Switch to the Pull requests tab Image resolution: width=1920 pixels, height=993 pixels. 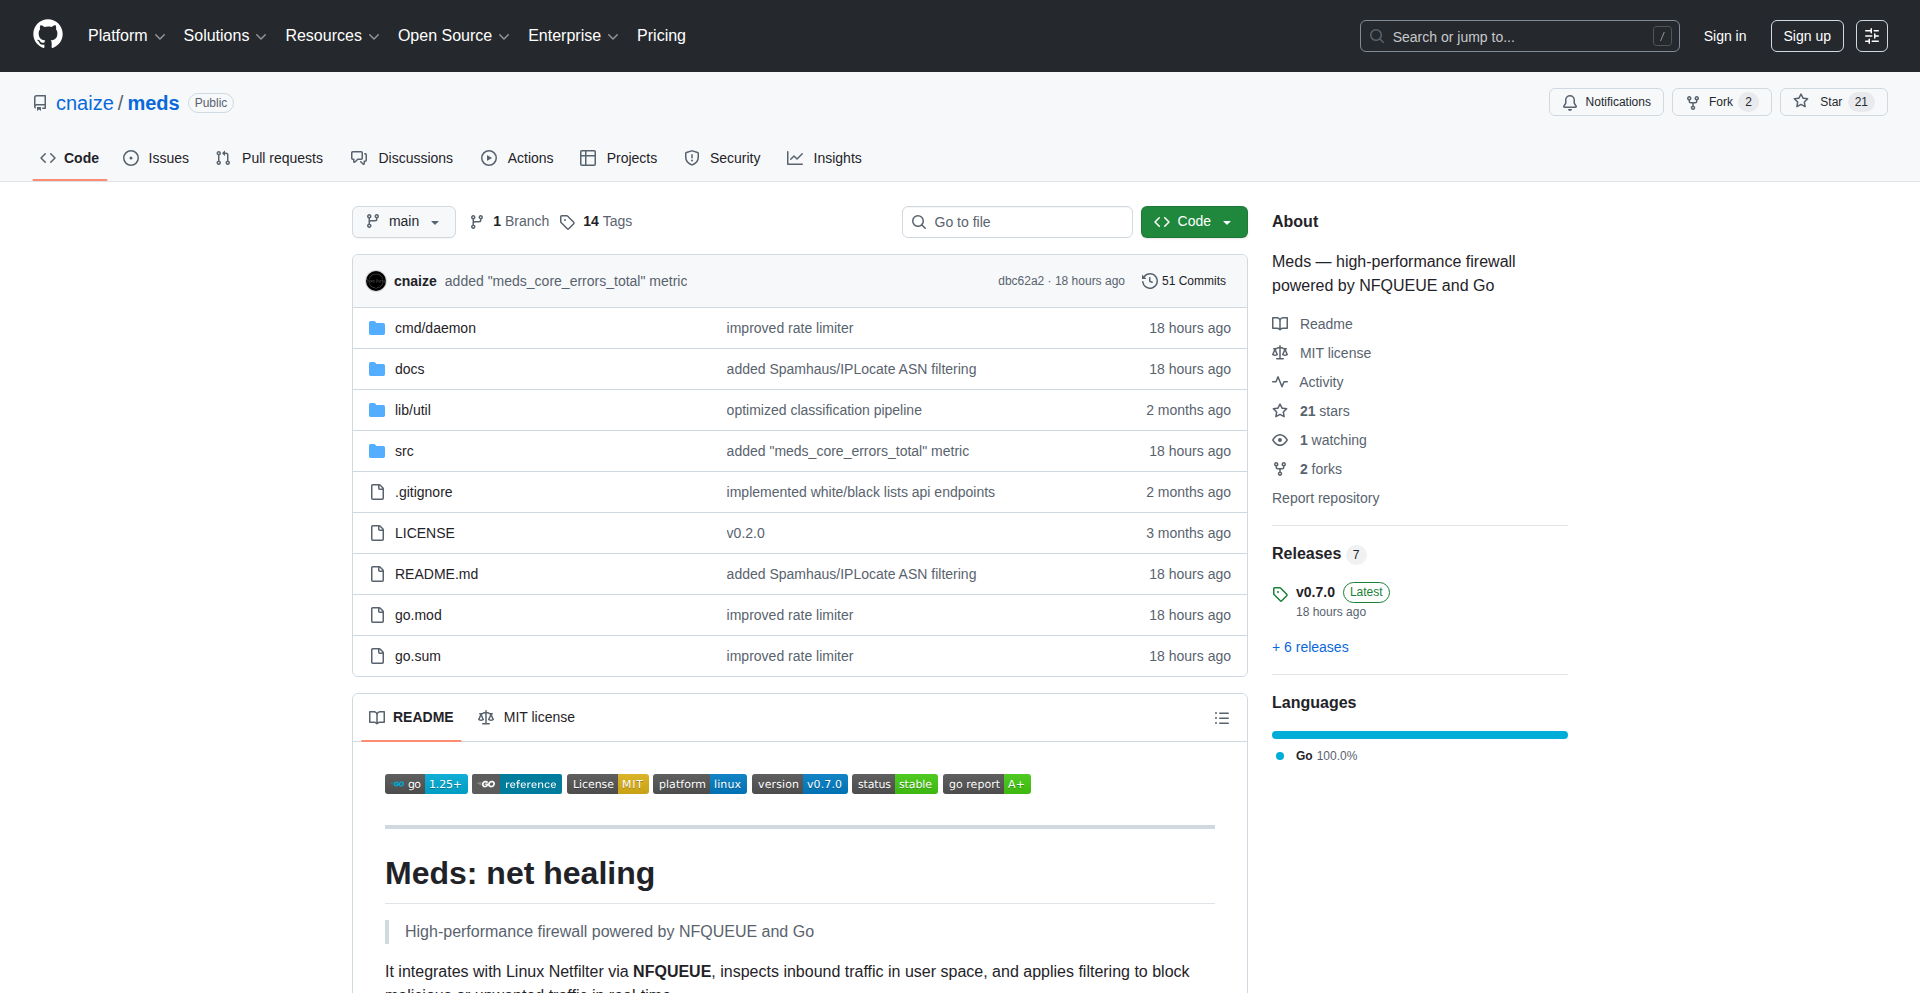269,158
